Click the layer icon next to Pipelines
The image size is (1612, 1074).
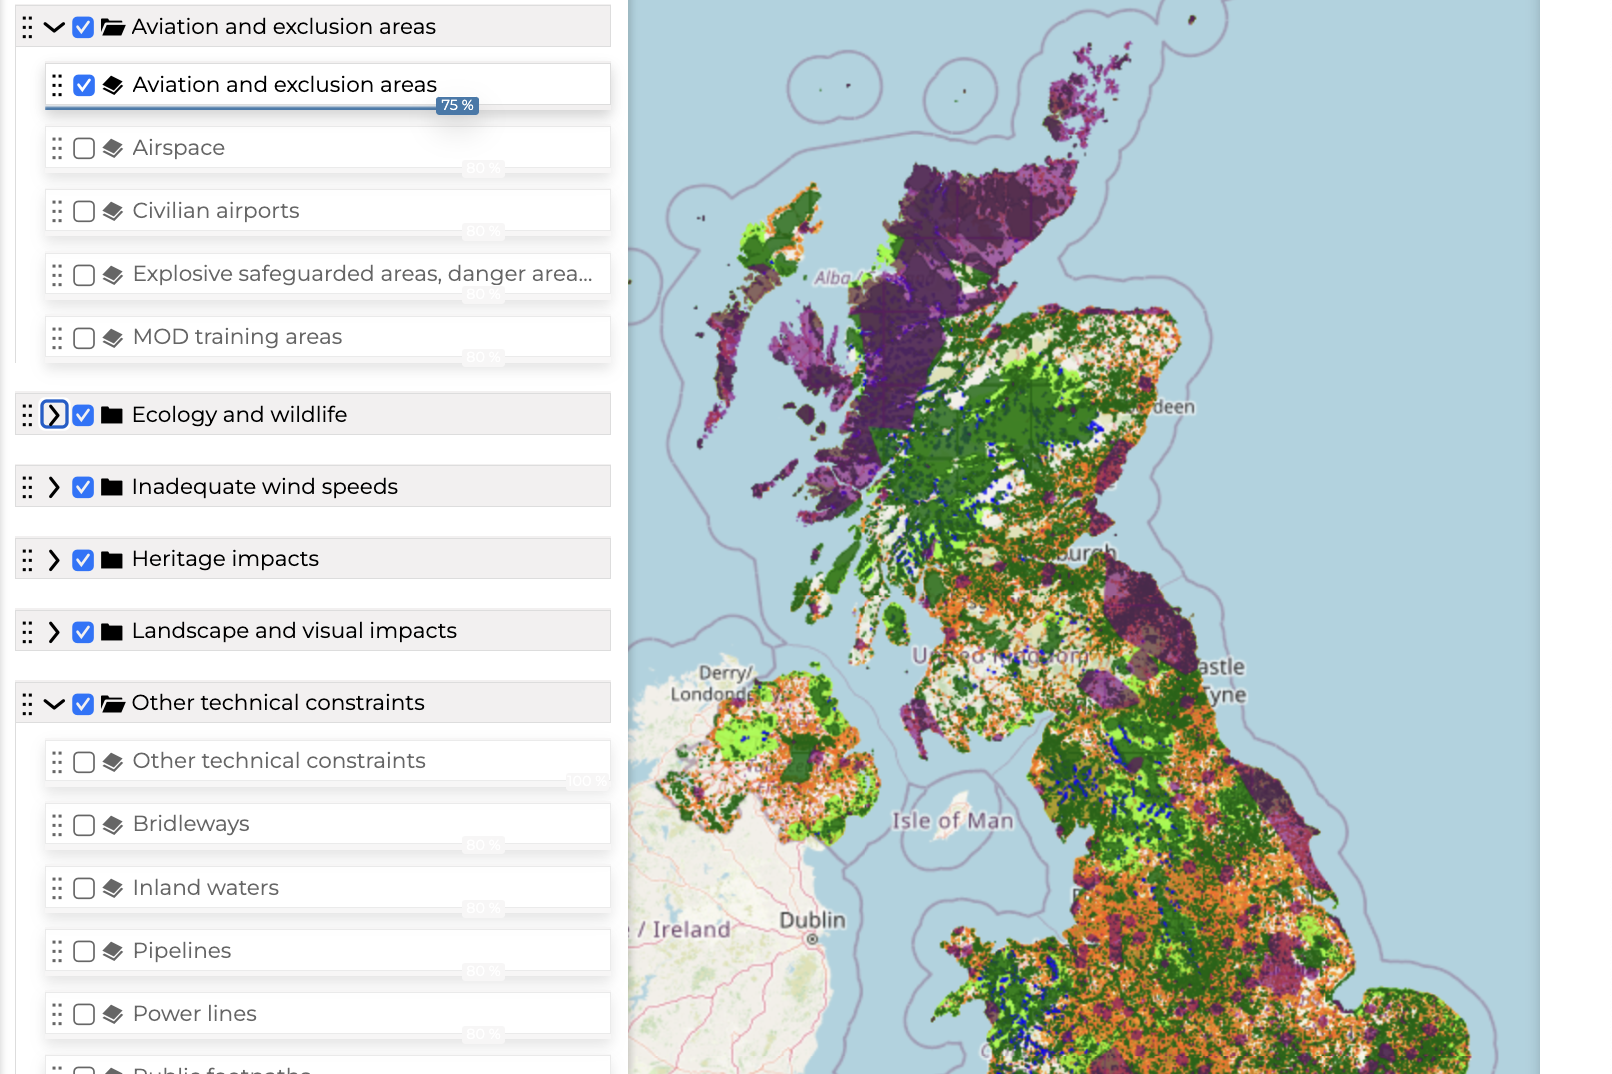(x=113, y=951)
